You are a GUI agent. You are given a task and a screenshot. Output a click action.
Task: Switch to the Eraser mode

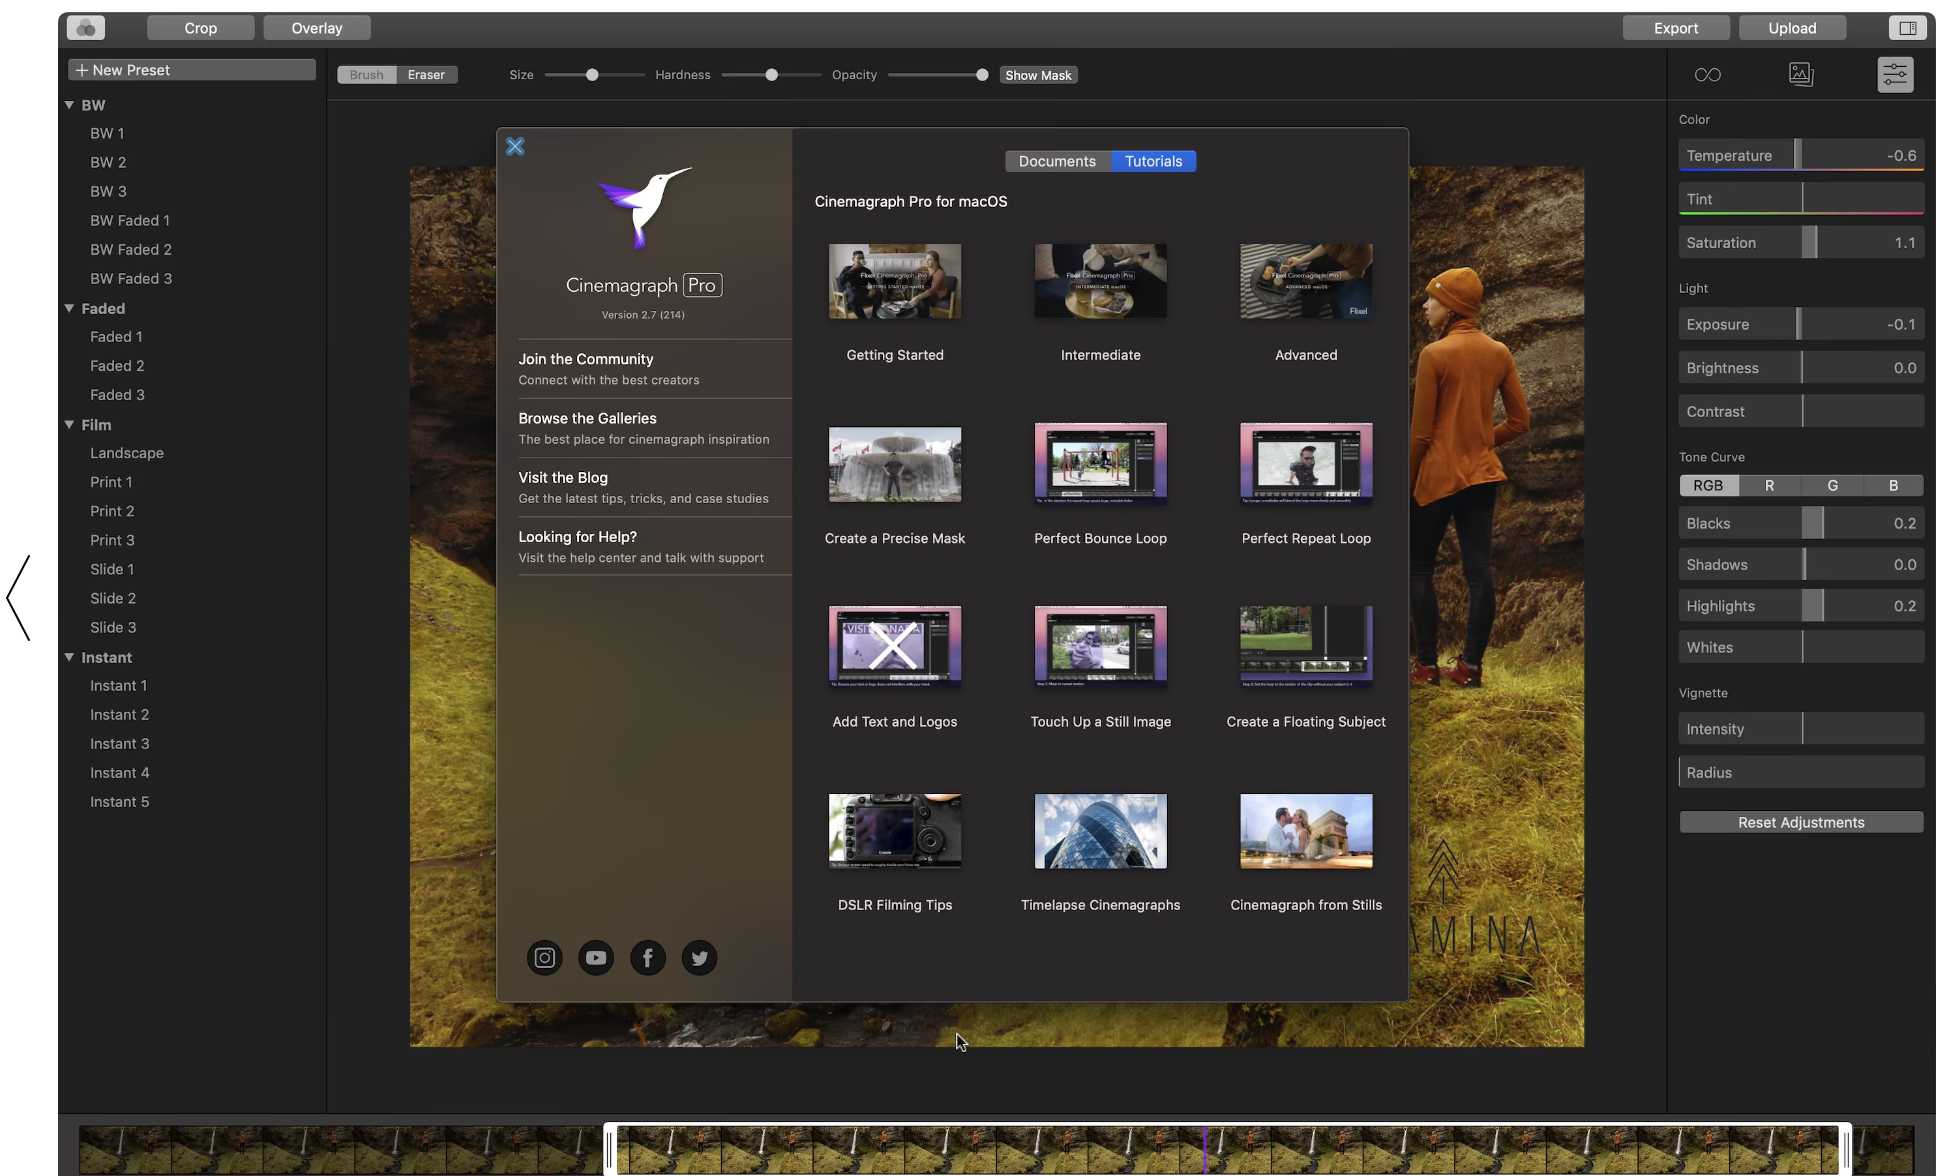tap(426, 75)
